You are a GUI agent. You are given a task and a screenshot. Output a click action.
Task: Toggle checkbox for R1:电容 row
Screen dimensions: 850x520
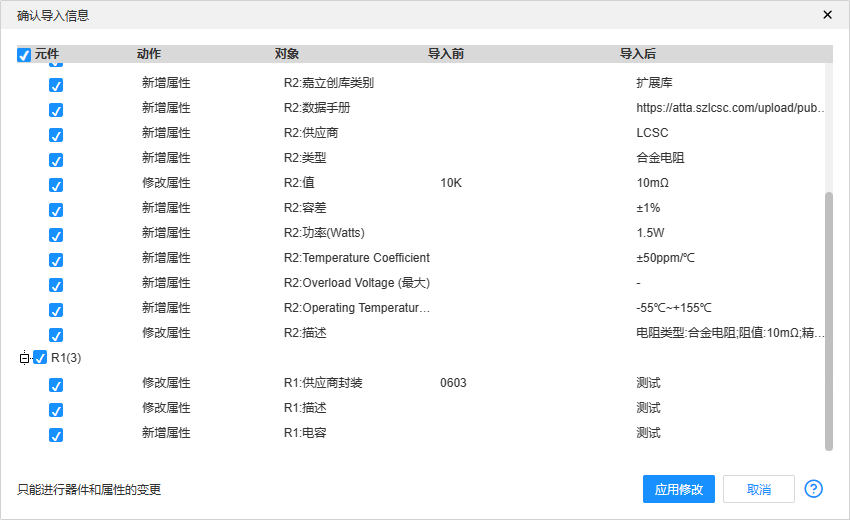(x=56, y=435)
